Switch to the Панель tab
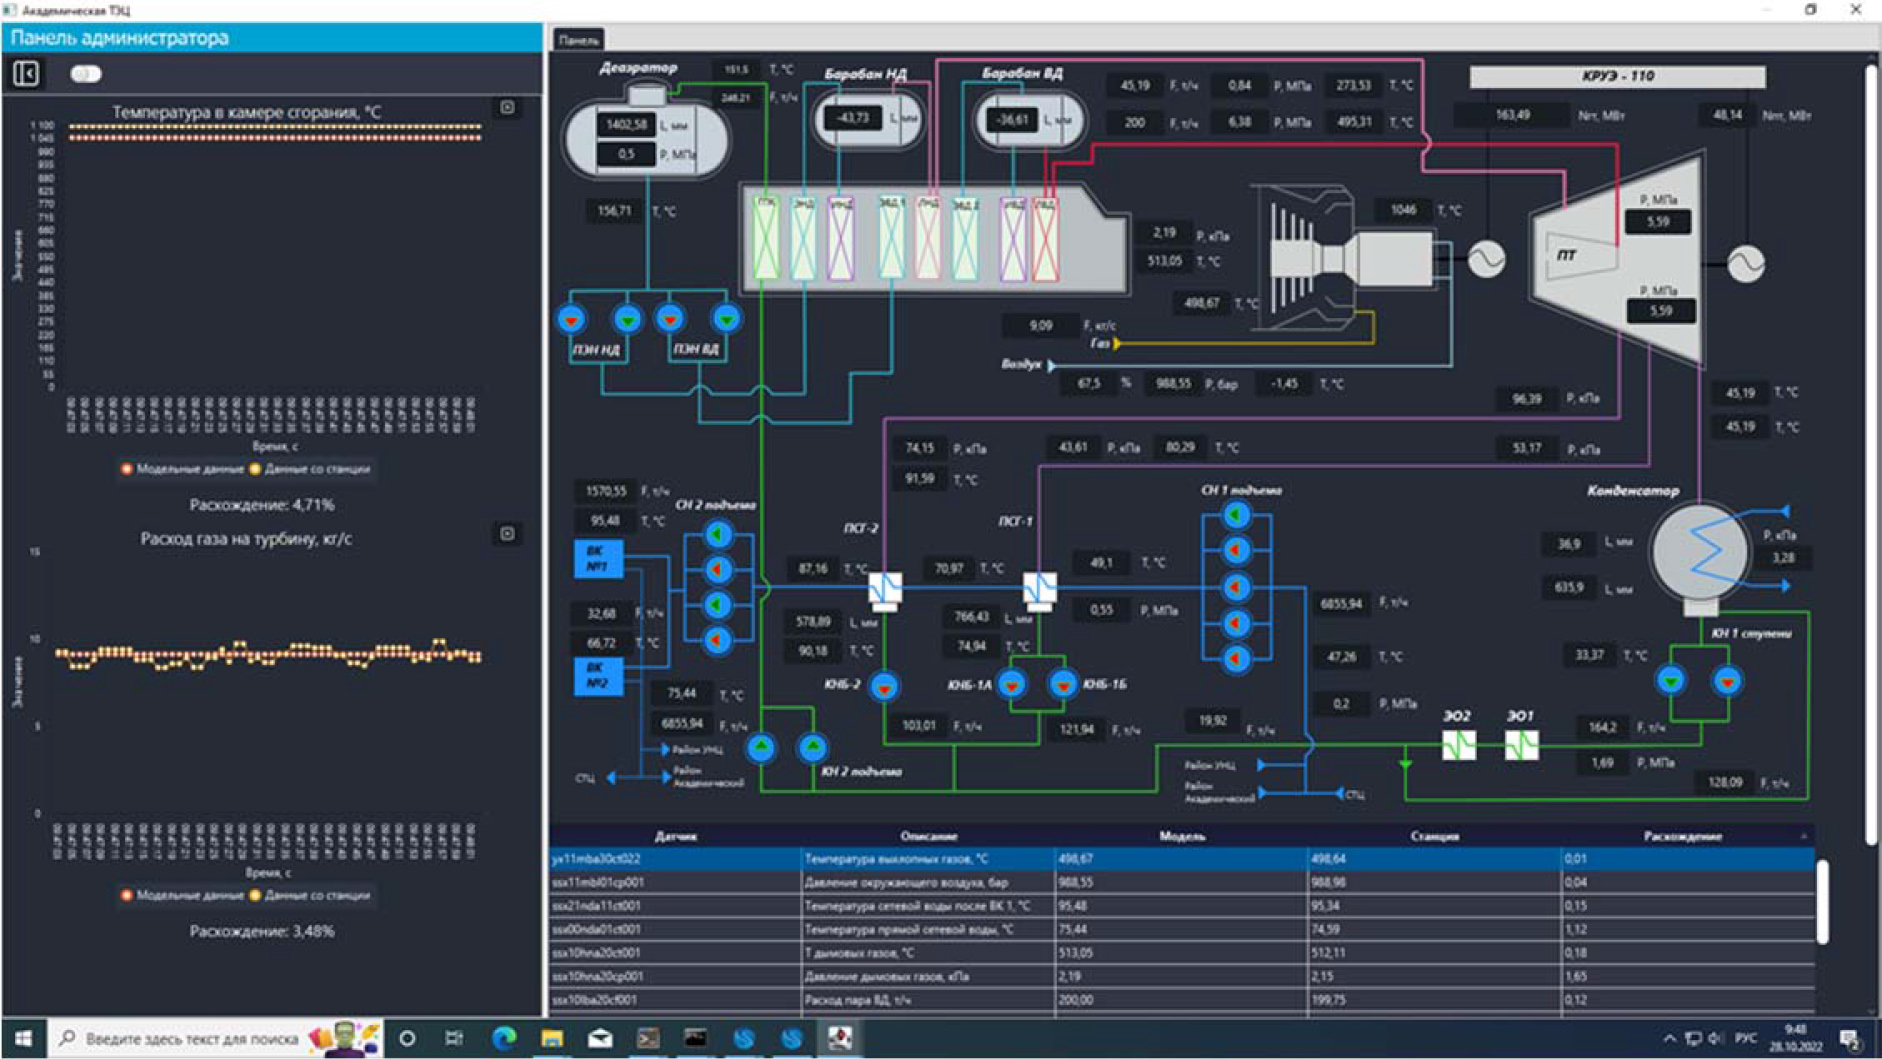This screenshot has height=1059, width=1882. [x=578, y=40]
